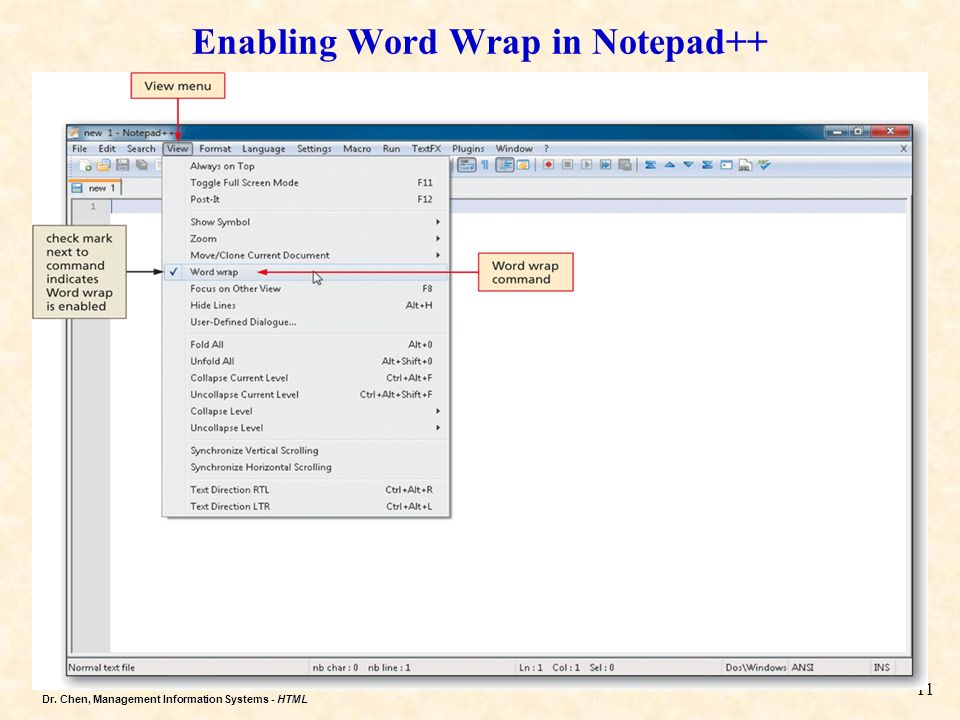Click the blue window-shaped toolbar icon
The width and height of the screenshot is (960, 720).
(726, 165)
